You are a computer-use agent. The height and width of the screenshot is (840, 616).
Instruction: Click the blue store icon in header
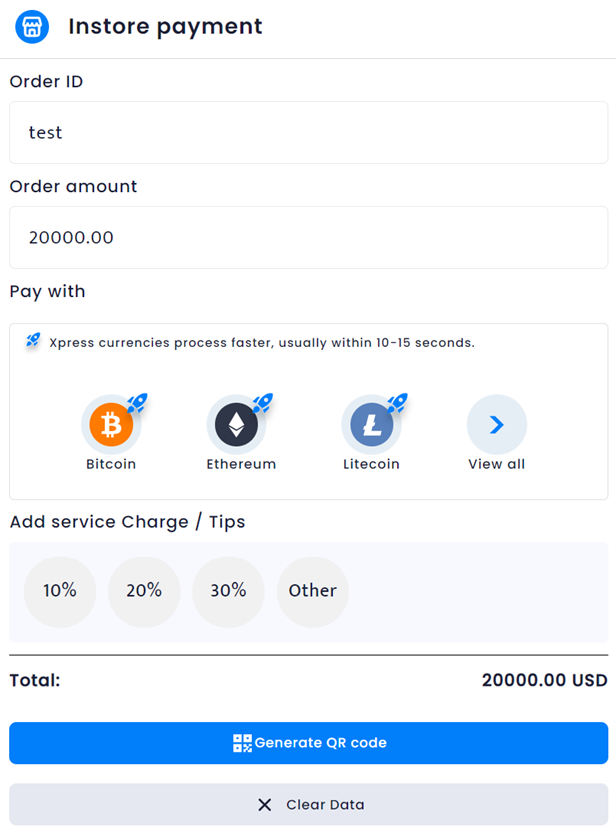click(32, 26)
